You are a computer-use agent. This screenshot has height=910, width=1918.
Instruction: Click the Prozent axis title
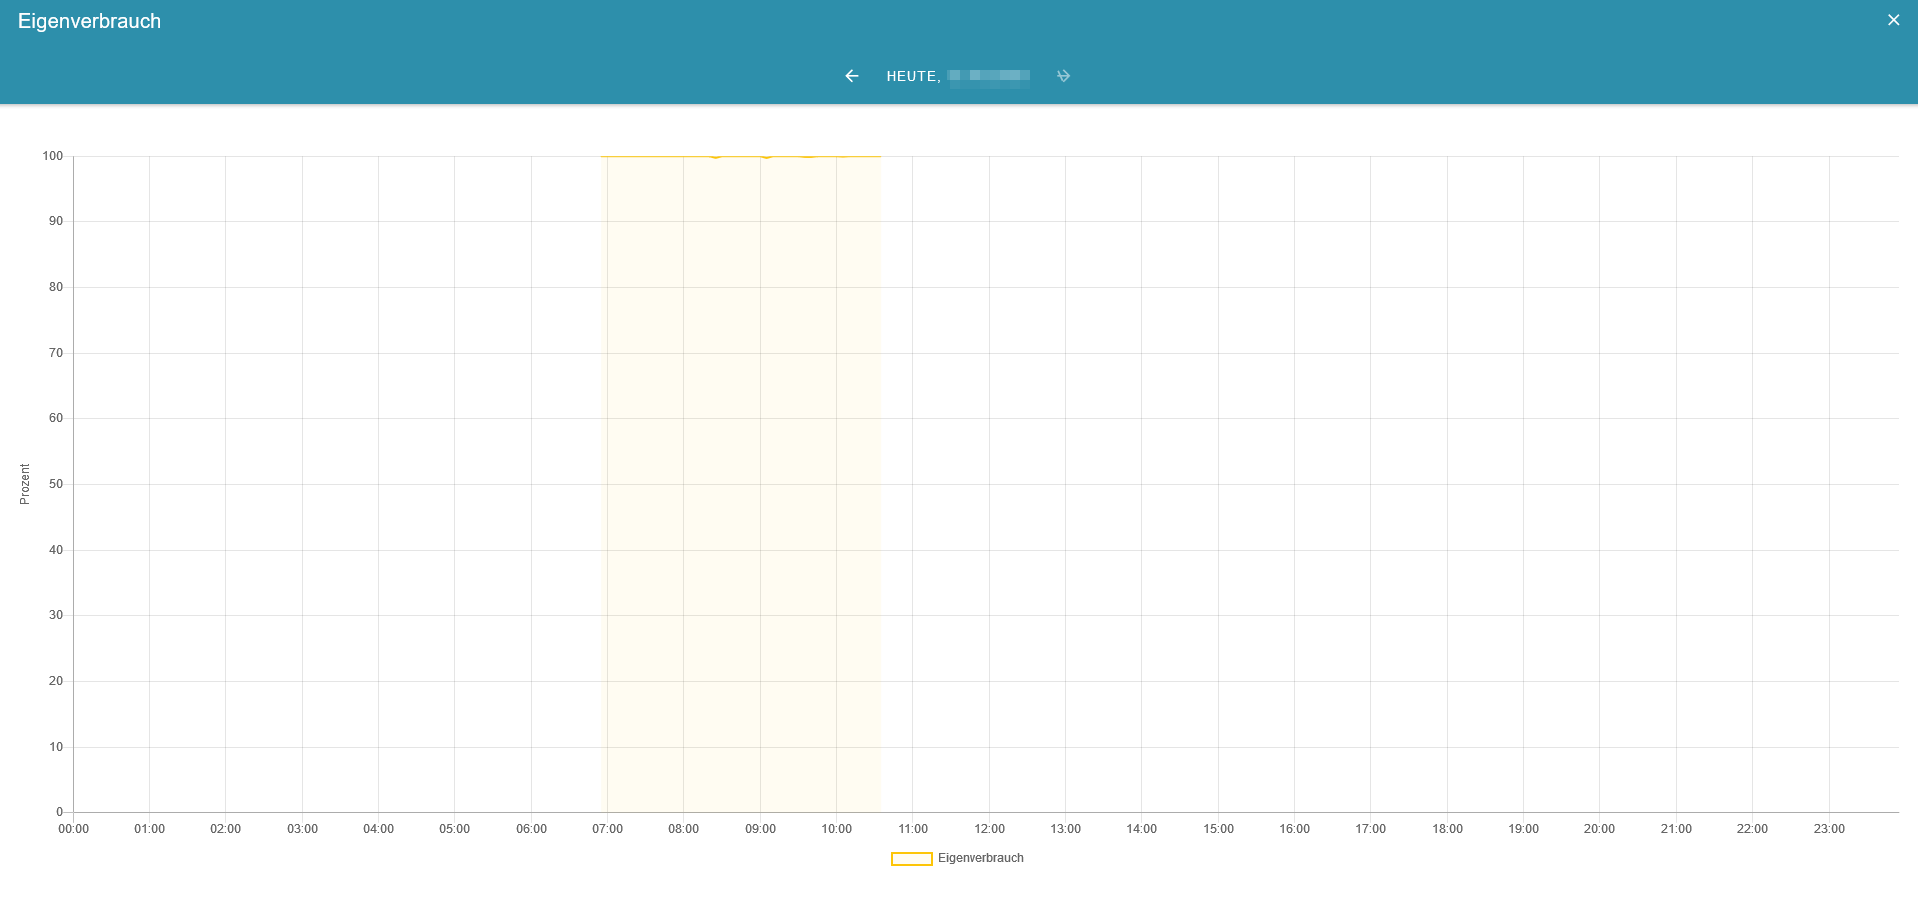[25, 484]
